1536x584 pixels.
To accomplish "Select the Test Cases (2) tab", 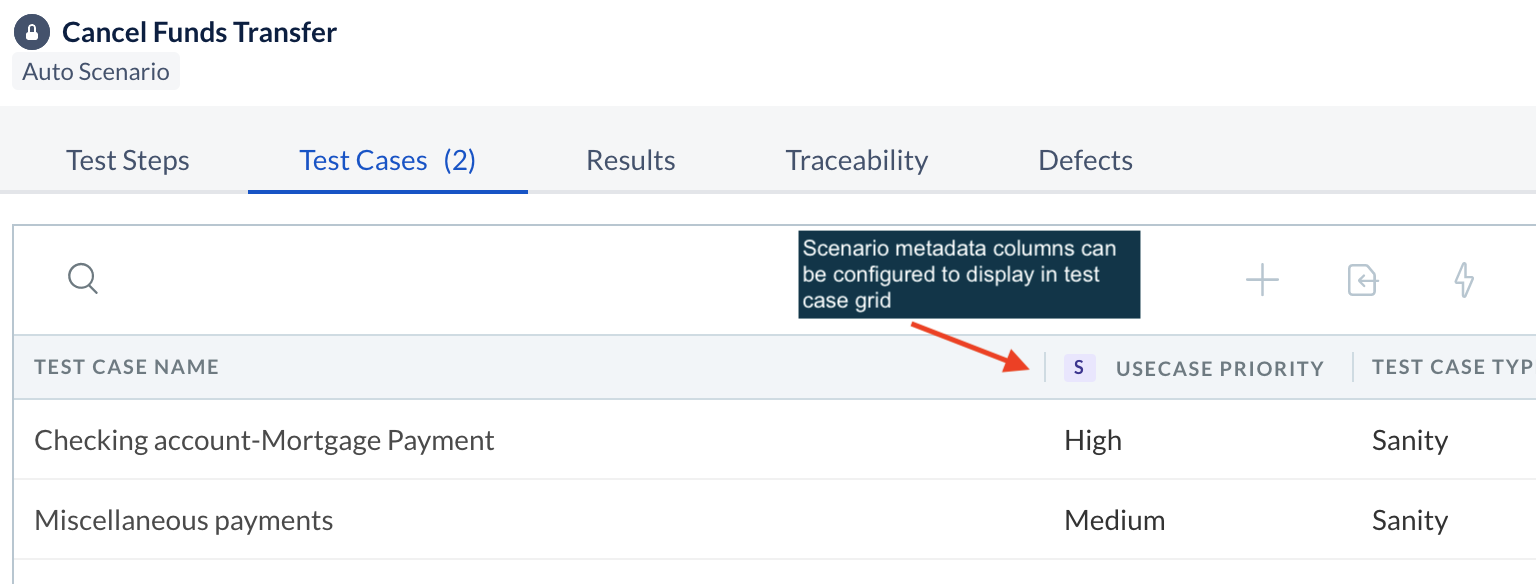I will point(387,161).
